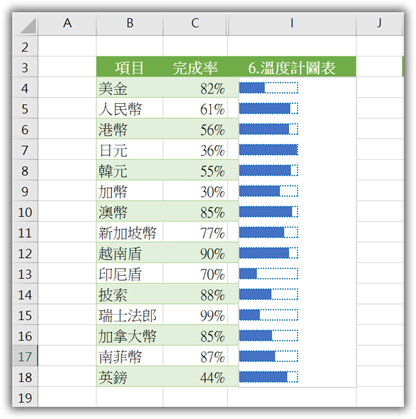
Task: Click the 項目 header cell
Action: point(130,67)
